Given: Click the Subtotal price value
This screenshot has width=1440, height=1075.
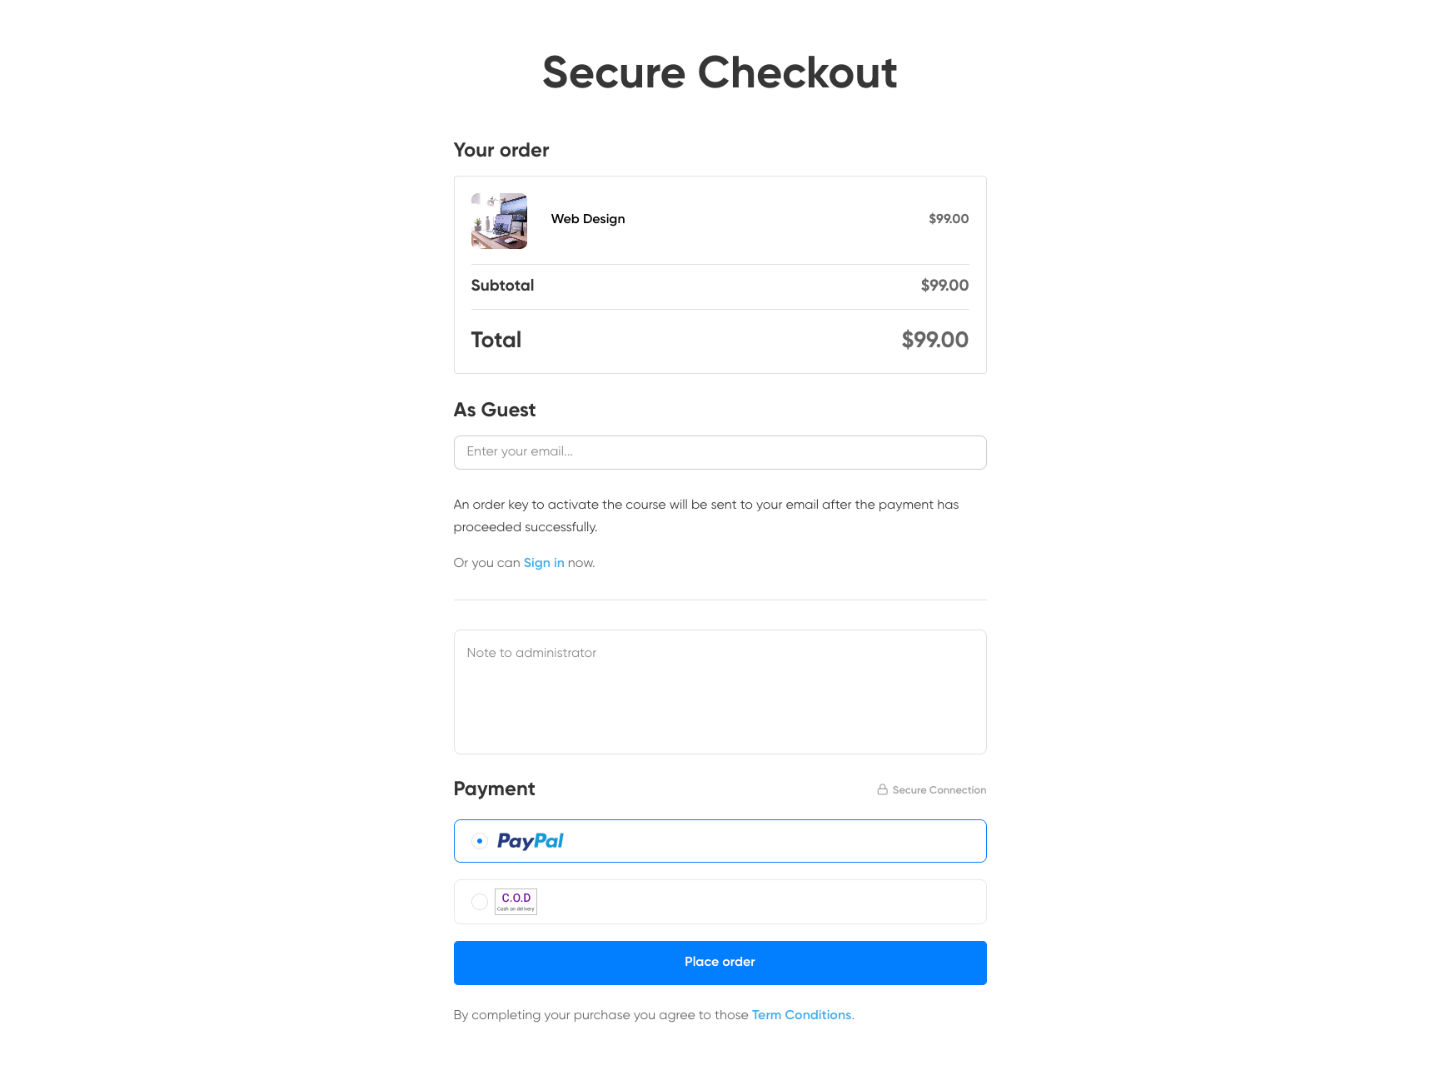Looking at the screenshot, I should 944,286.
